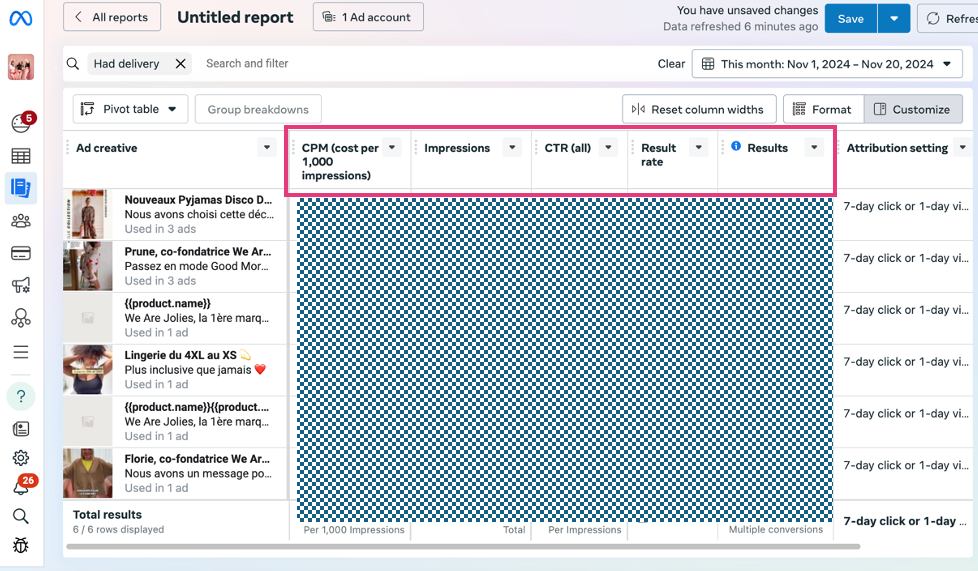This screenshot has width=978, height=571.
Task: Switch to the Format tab
Action: (x=823, y=109)
